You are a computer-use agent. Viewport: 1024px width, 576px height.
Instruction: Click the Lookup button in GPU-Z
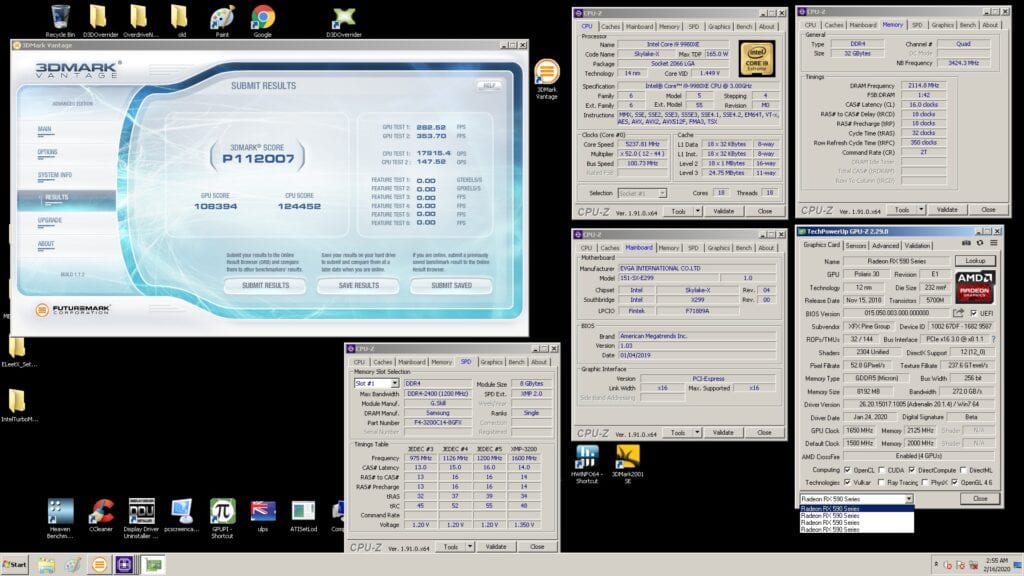975,261
